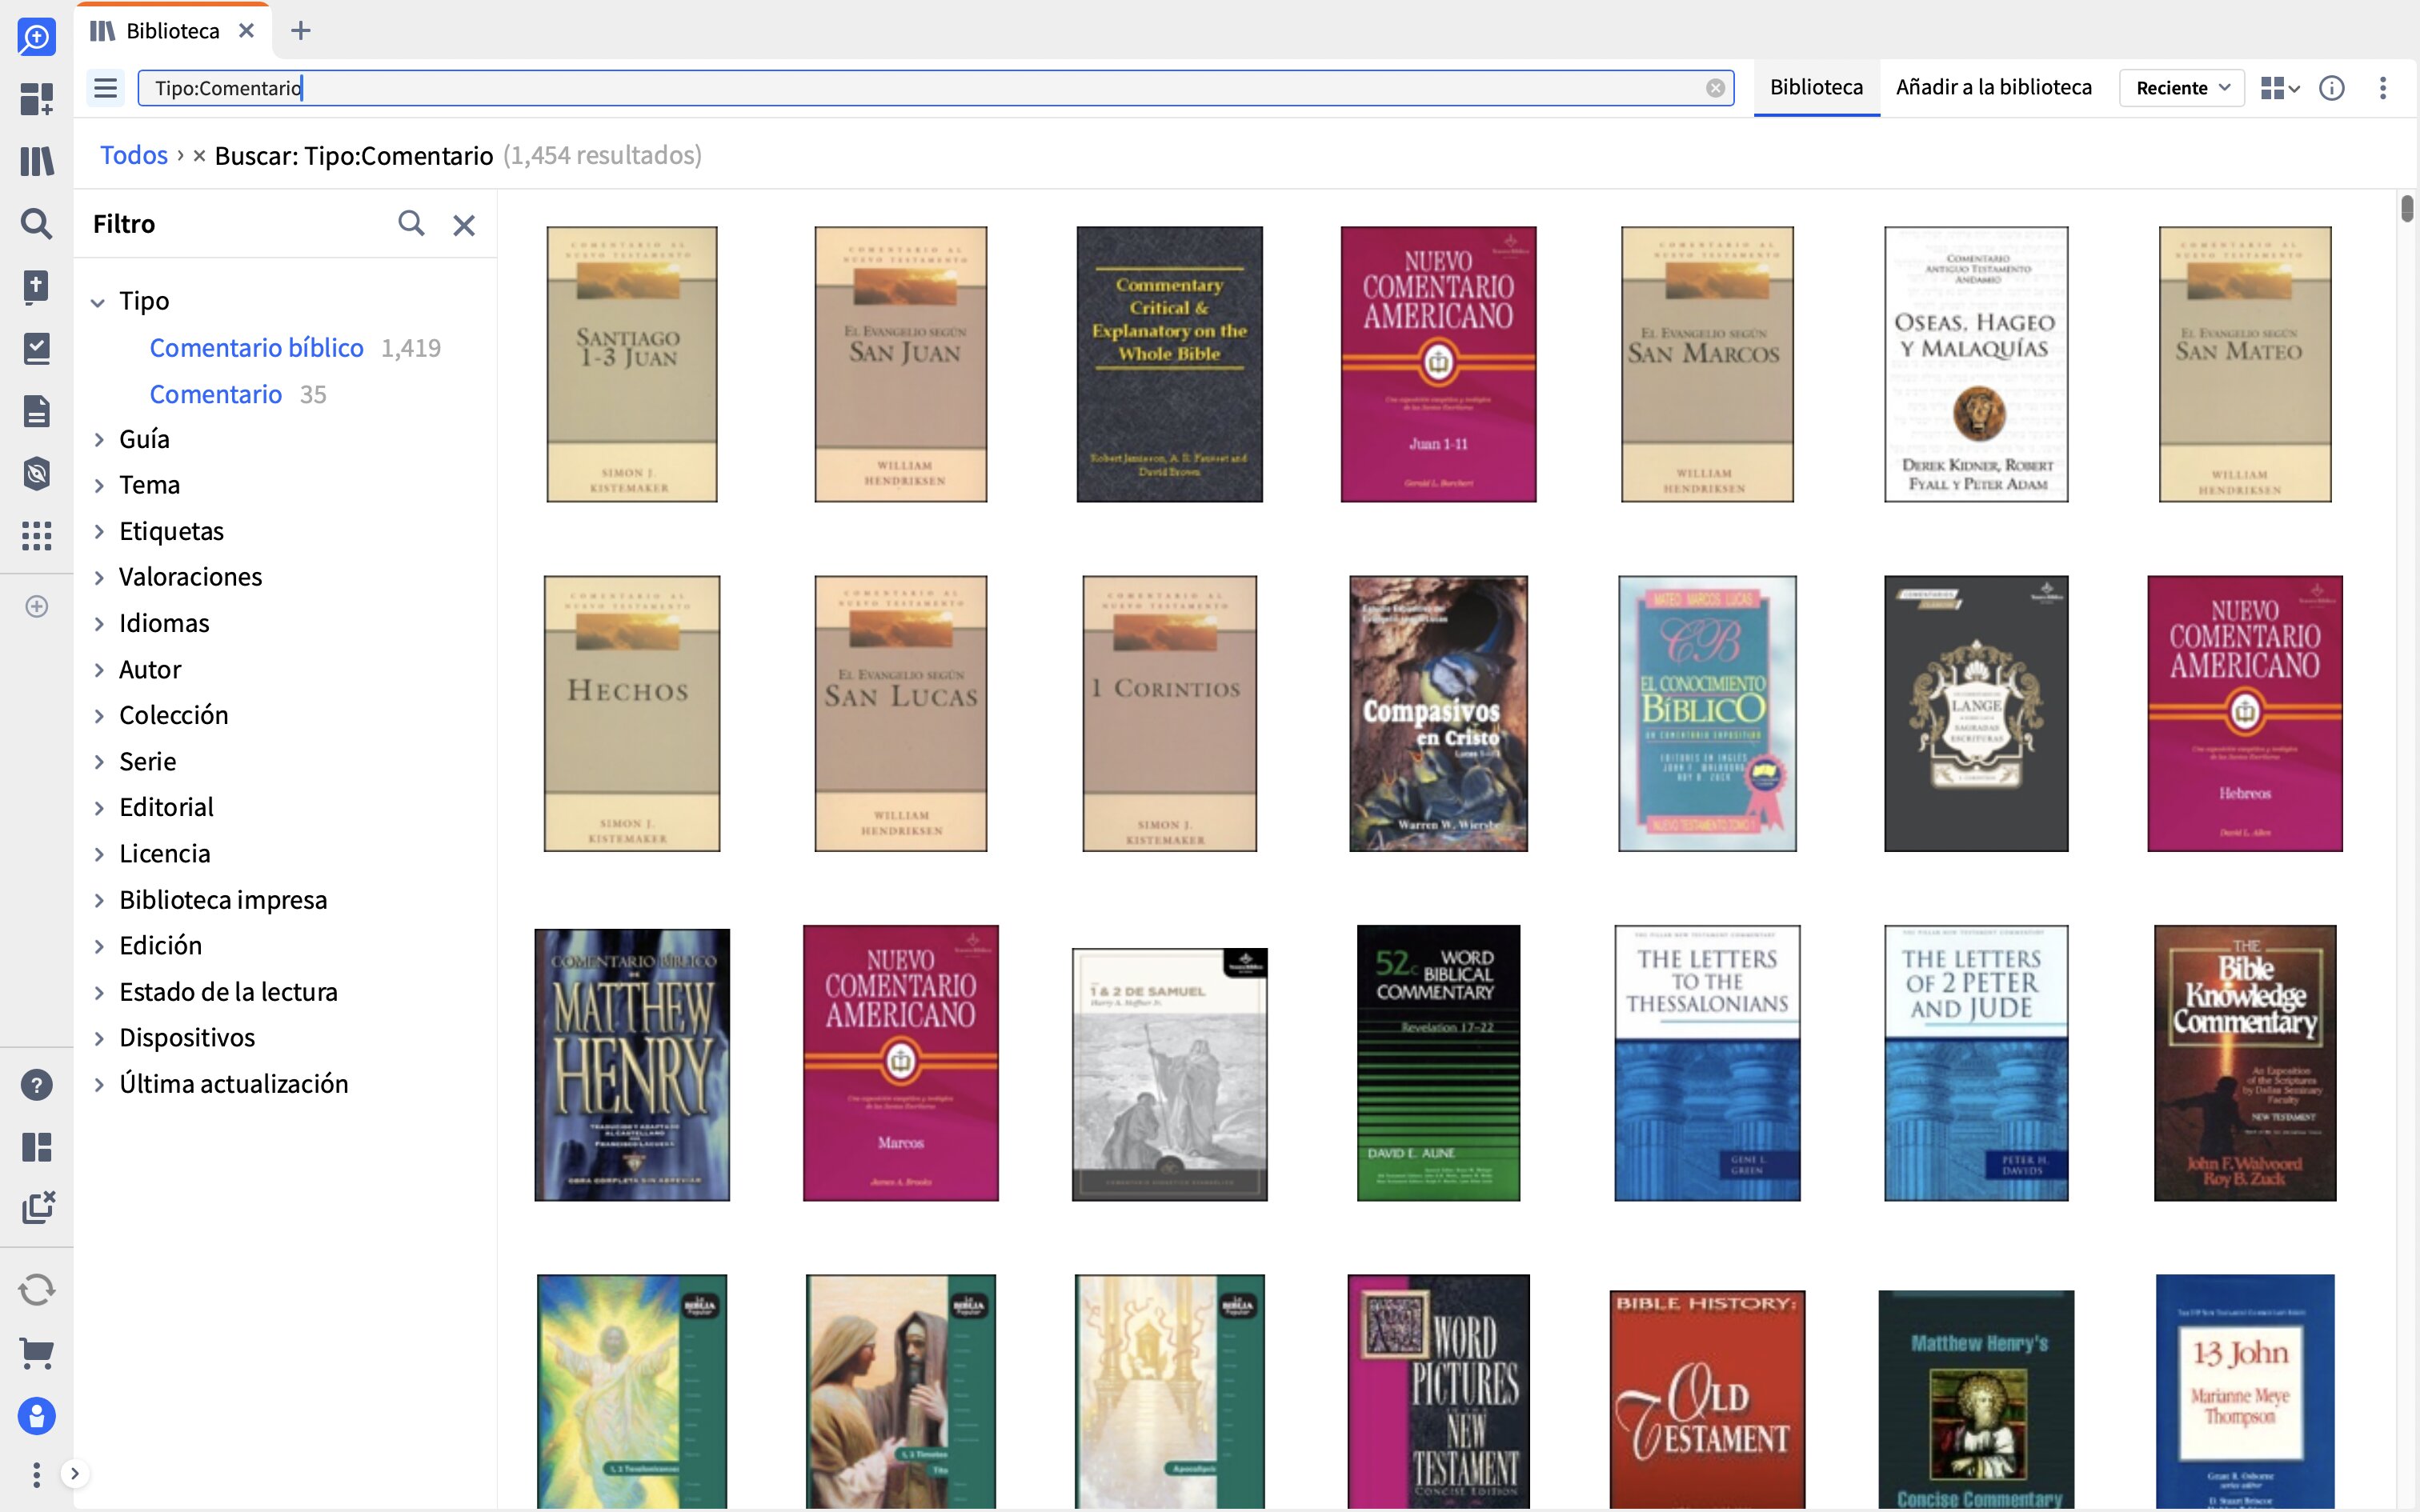Open the Reciente sort dropdown
The width and height of the screenshot is (2420, 1512).
point(2182,88)
